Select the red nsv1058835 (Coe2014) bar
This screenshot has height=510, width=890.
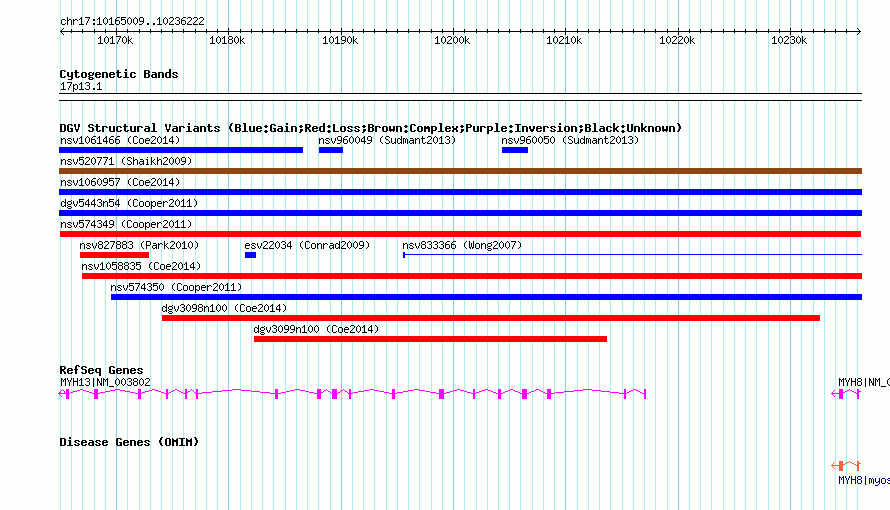[x=472, y=276]
